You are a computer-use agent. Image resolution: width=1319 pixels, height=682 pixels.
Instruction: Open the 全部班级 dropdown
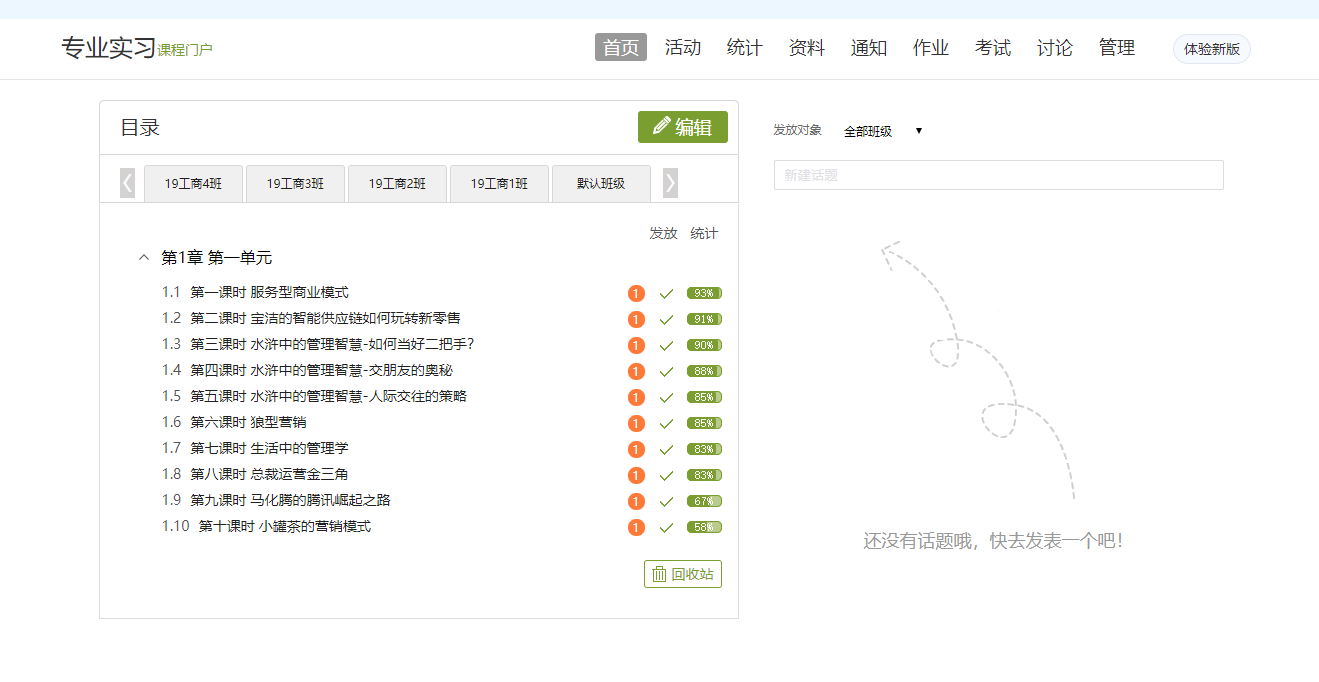(882, 131)
